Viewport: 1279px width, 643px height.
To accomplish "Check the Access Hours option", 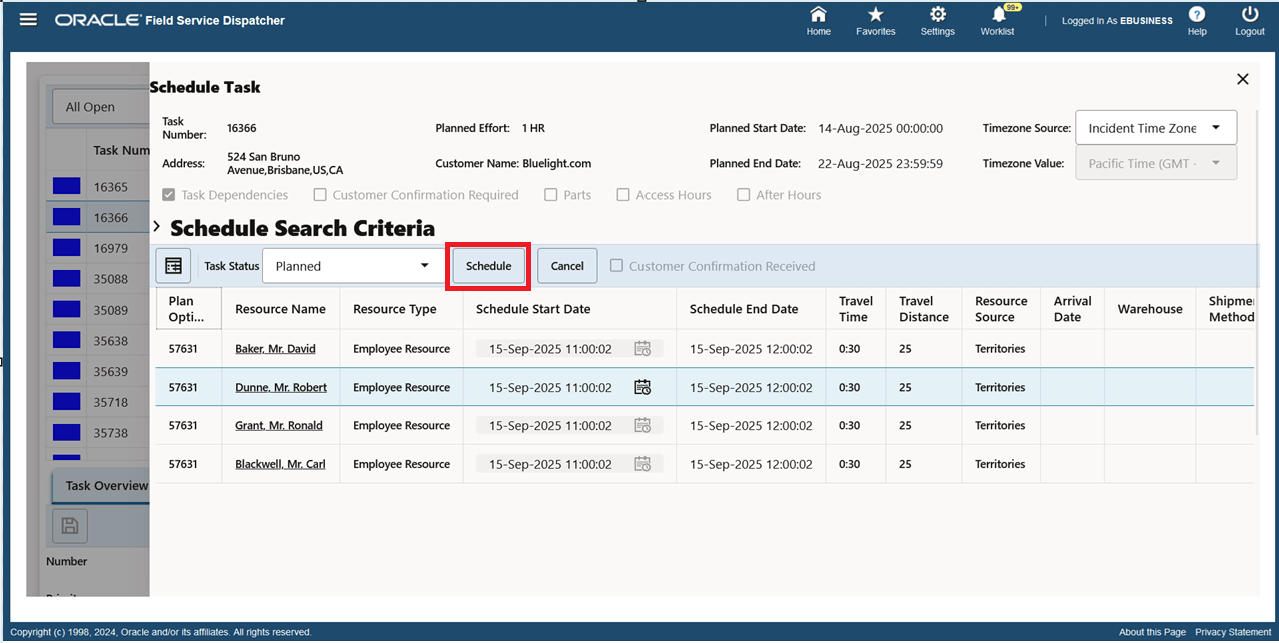I will (x=623, y=194).
